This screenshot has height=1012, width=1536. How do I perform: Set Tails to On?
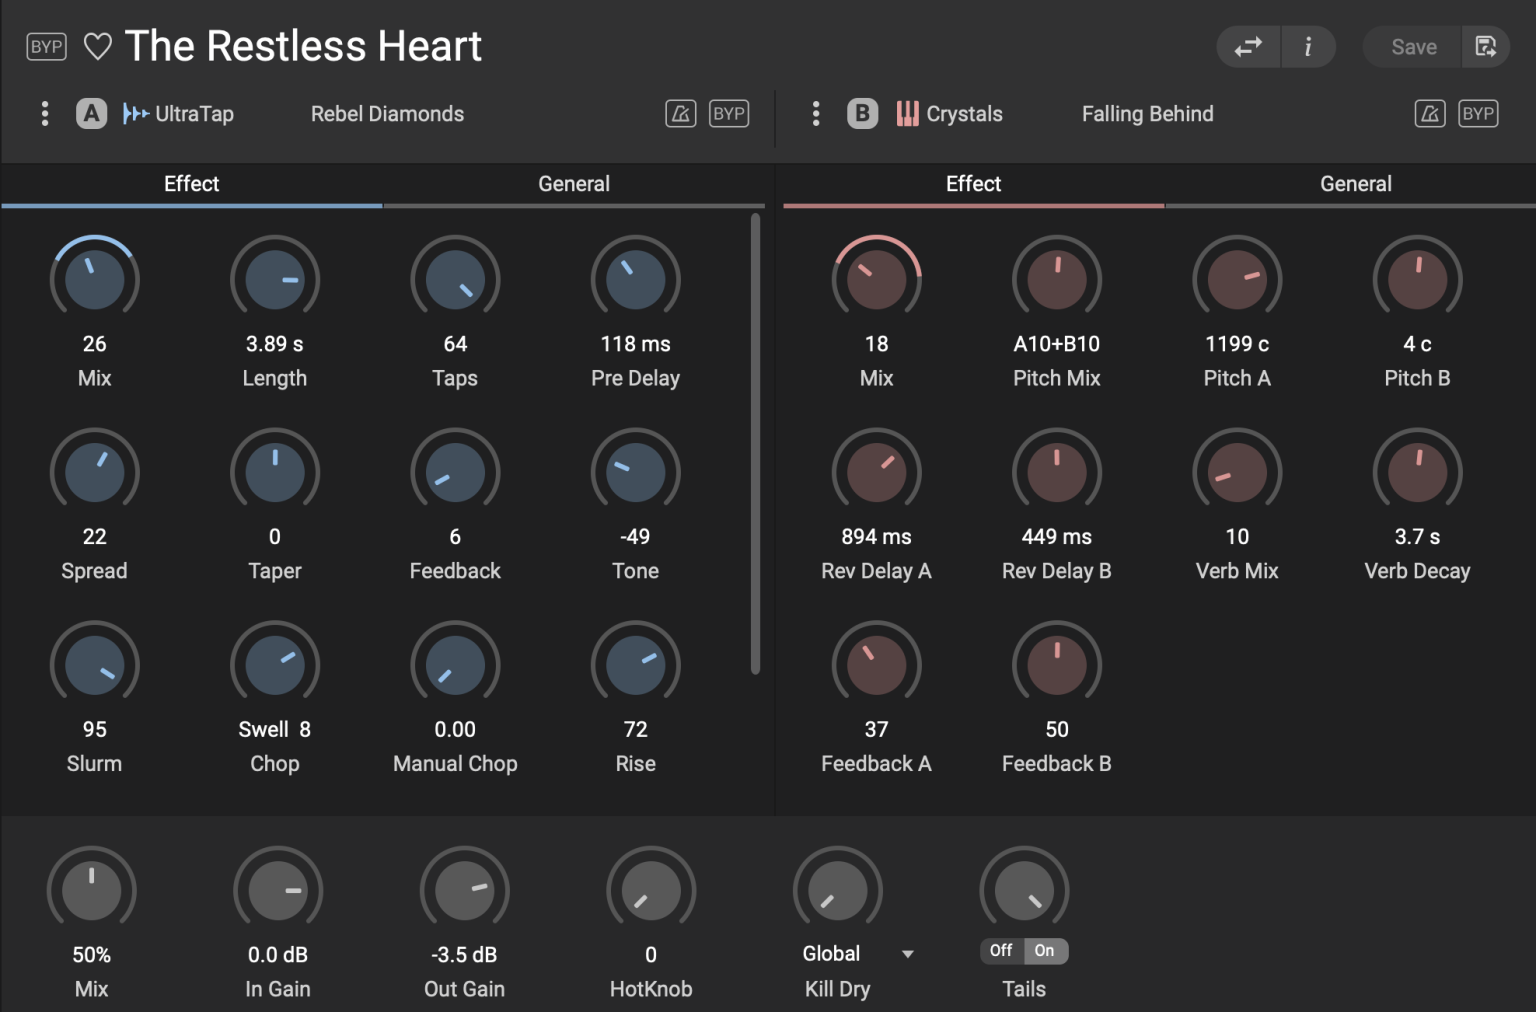(1045, 951)
